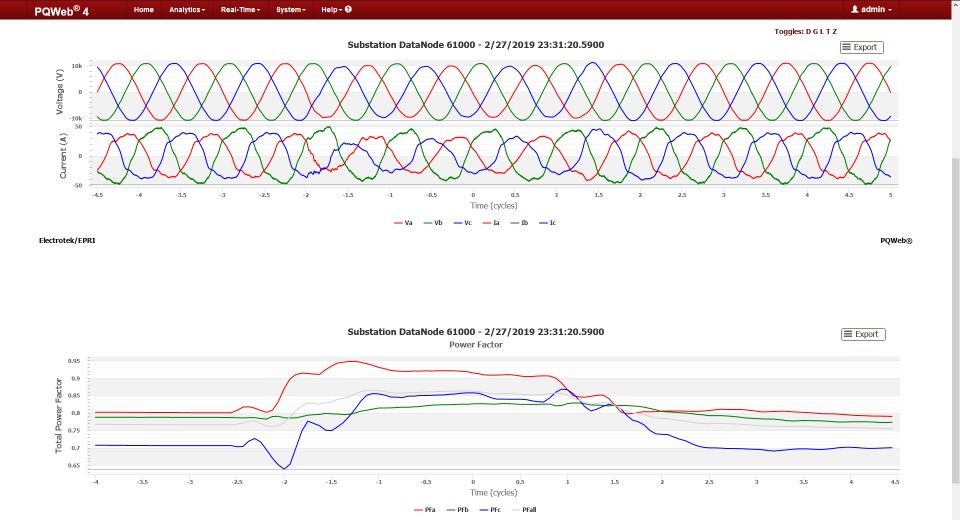Expand the Real-Time dropdown menu
The image size is (960, 520).
240,10
